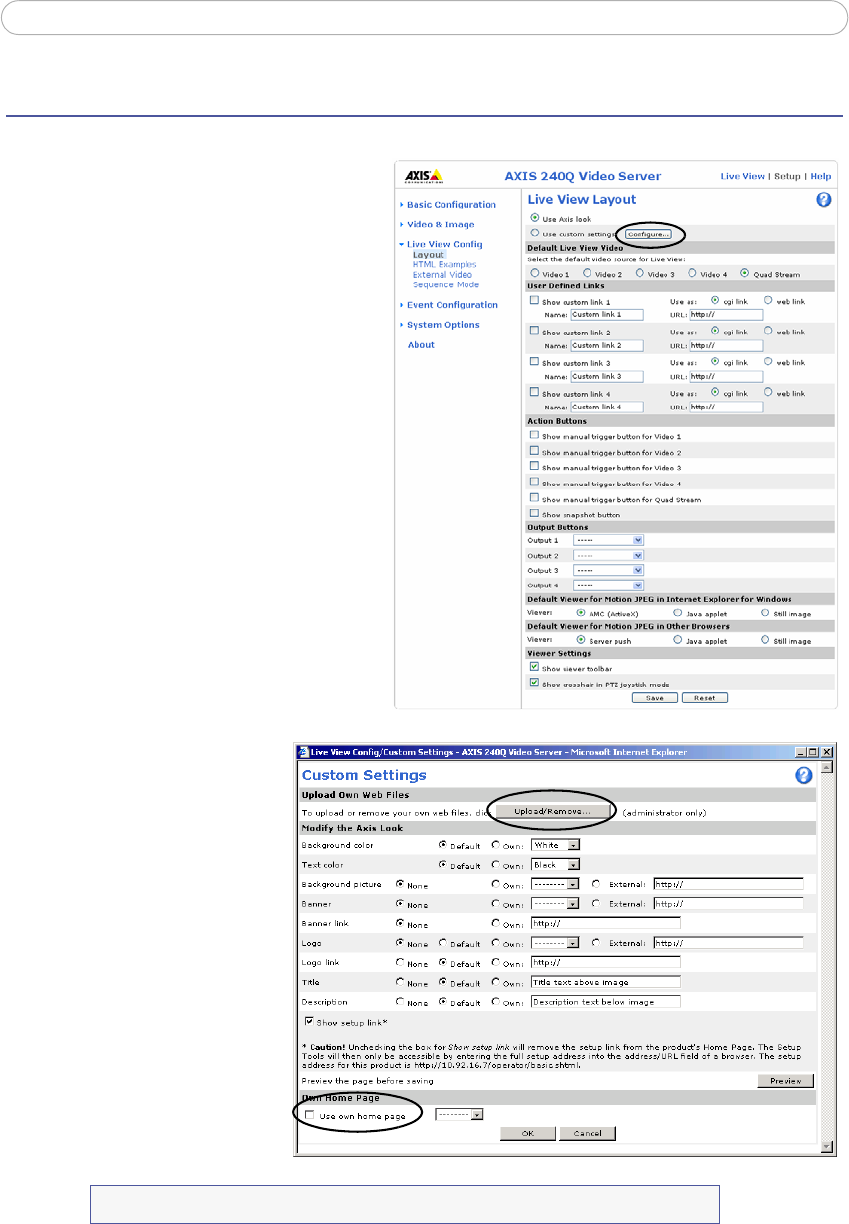
Task: Expand Basic Configuration menu
Action: 451,205
